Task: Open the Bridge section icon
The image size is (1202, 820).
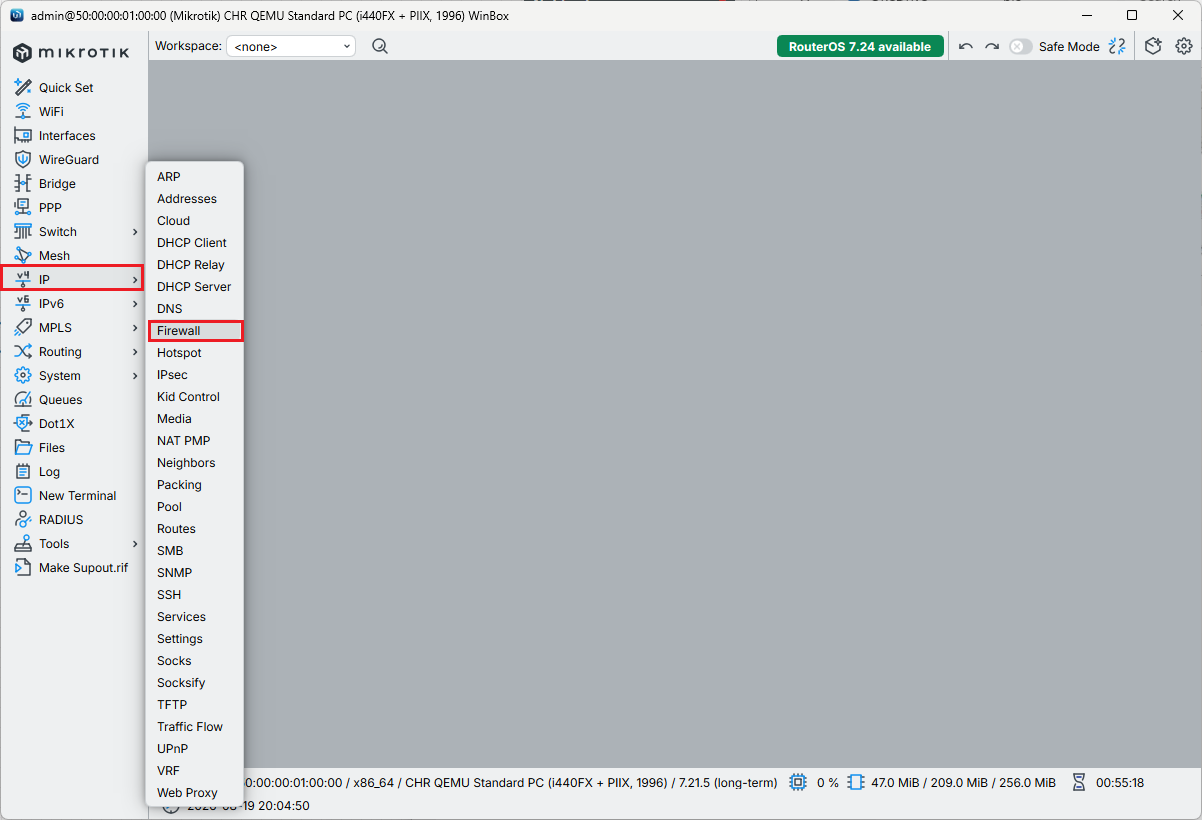Action: [x=23, y=183]
